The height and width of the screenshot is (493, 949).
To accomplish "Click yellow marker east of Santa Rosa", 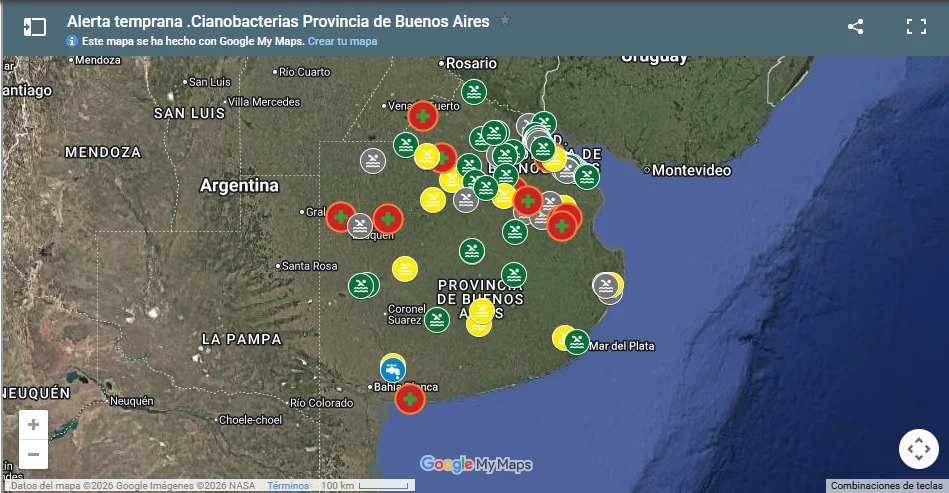I will tap(405, 268).
